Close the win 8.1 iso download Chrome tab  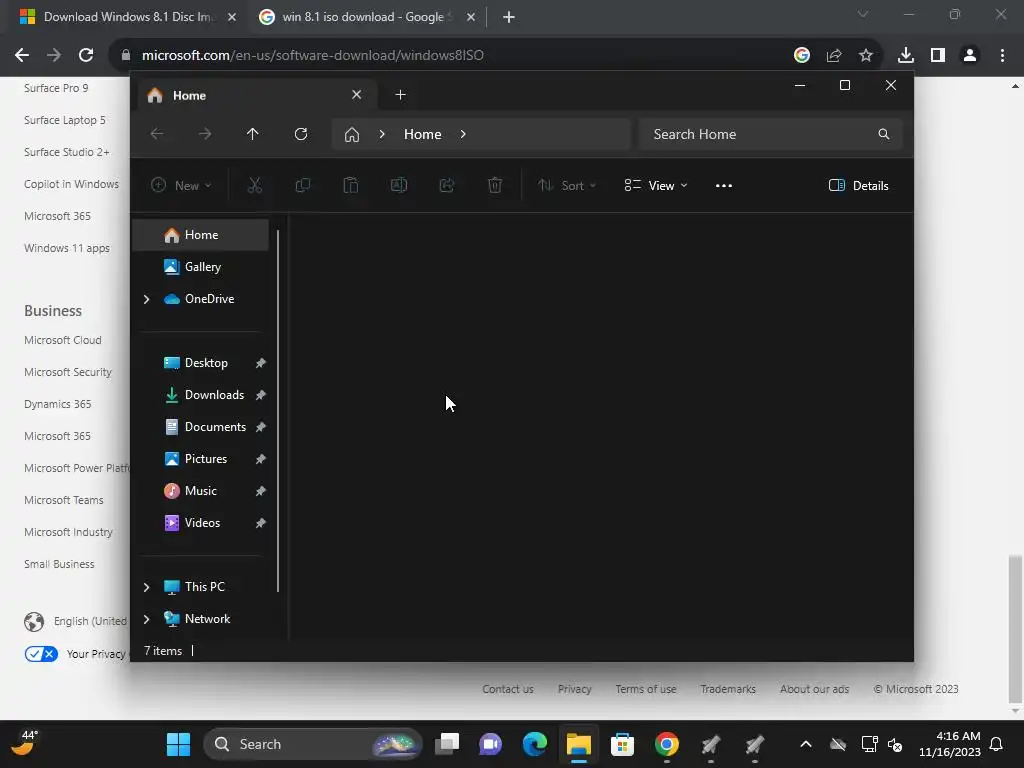(x=471, y=17)
